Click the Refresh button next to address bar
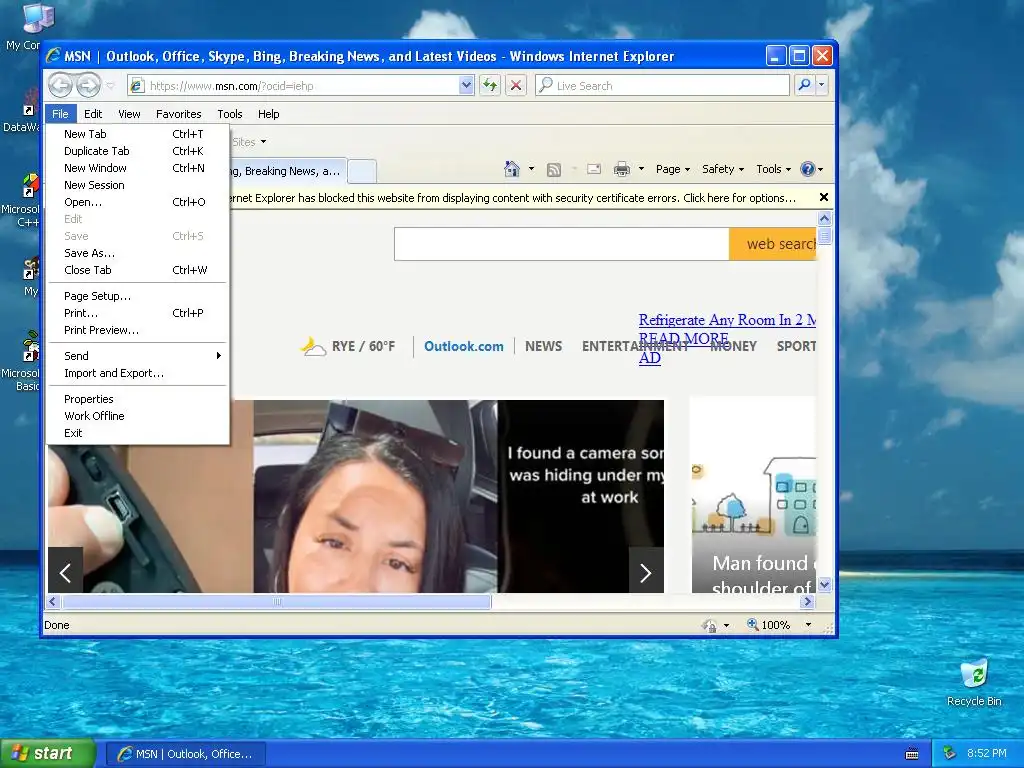The image size is (1024, 768). [x=490, y=86]
